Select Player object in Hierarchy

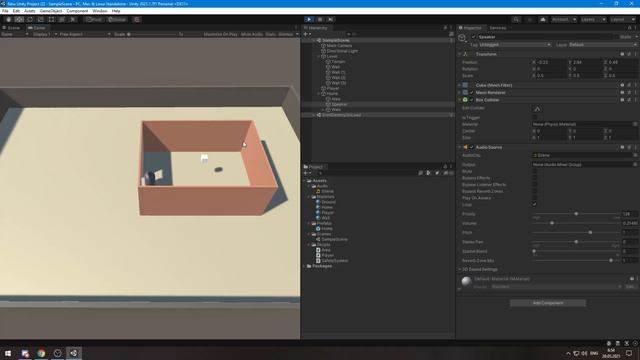coord(332,88)
